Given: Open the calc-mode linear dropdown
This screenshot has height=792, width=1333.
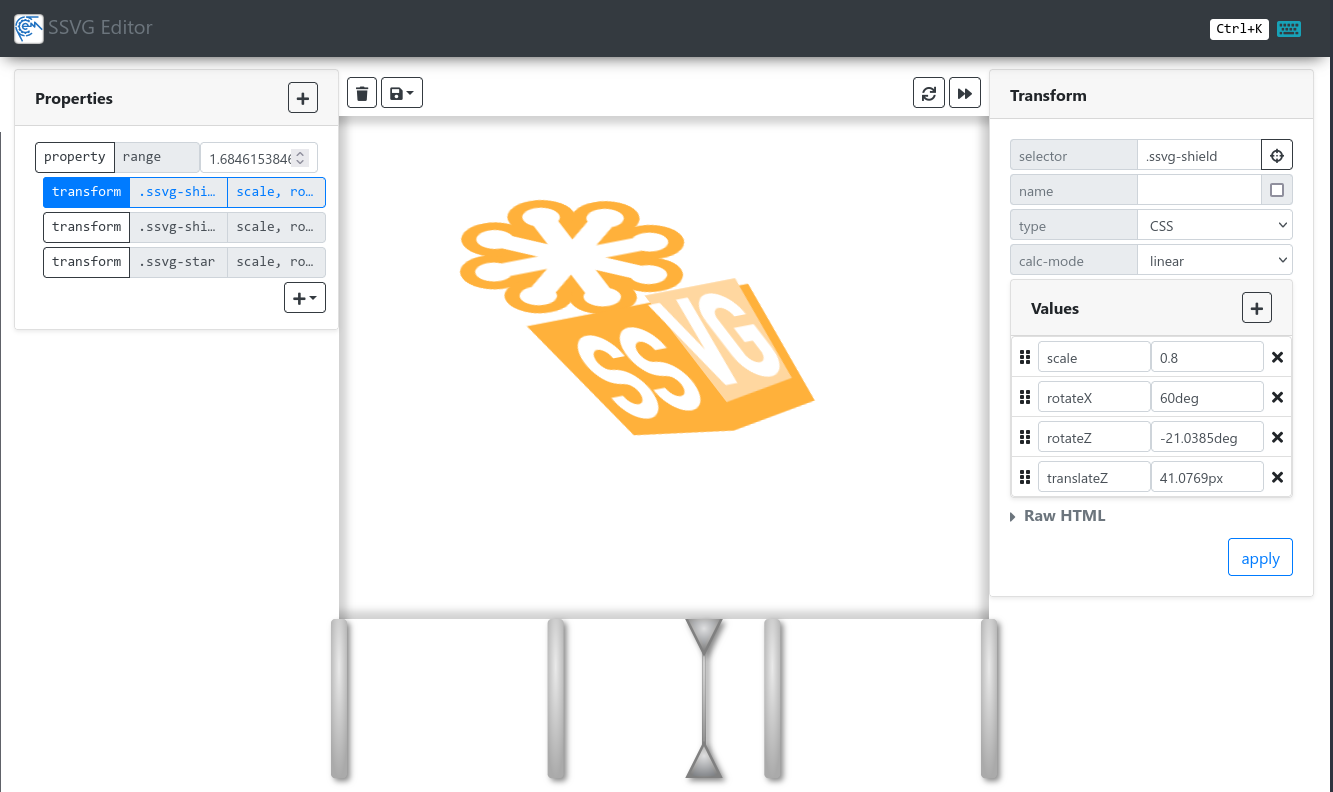Looking at the screenshot, I should 1215,261.
